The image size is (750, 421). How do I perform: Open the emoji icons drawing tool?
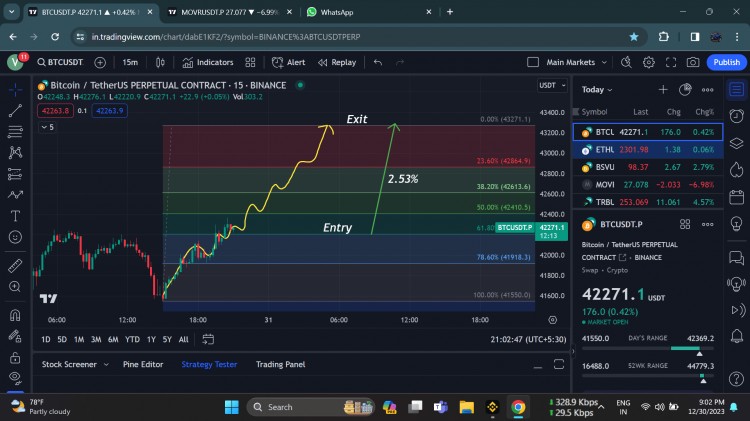point(15,237)
